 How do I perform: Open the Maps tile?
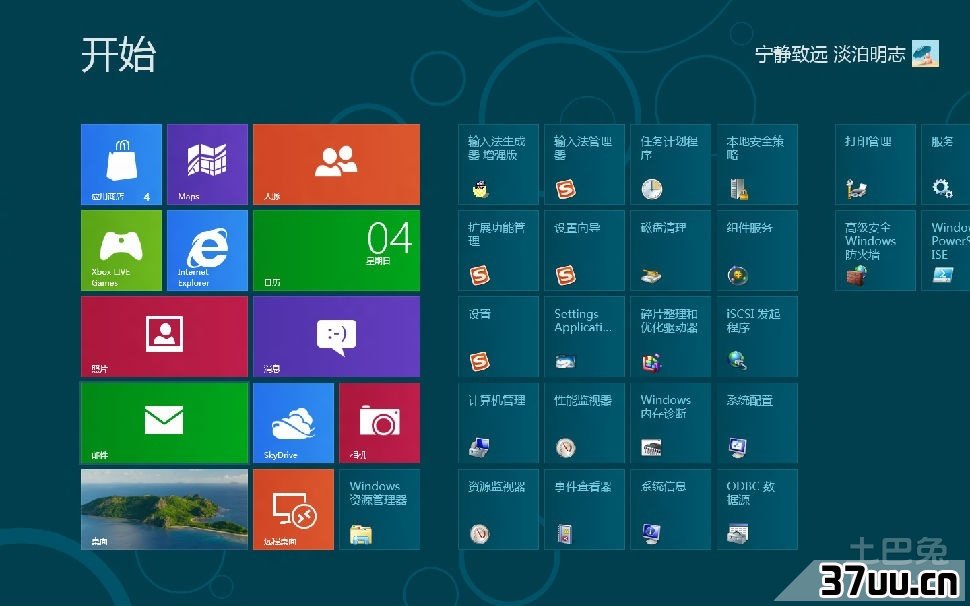207,164
